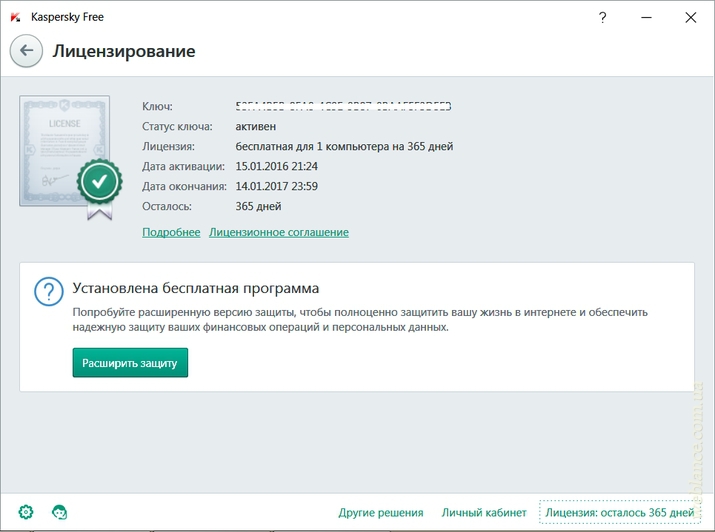
Task: Open the 'Лицензионное соглашение' link
Action: click(x=279, y=232)
